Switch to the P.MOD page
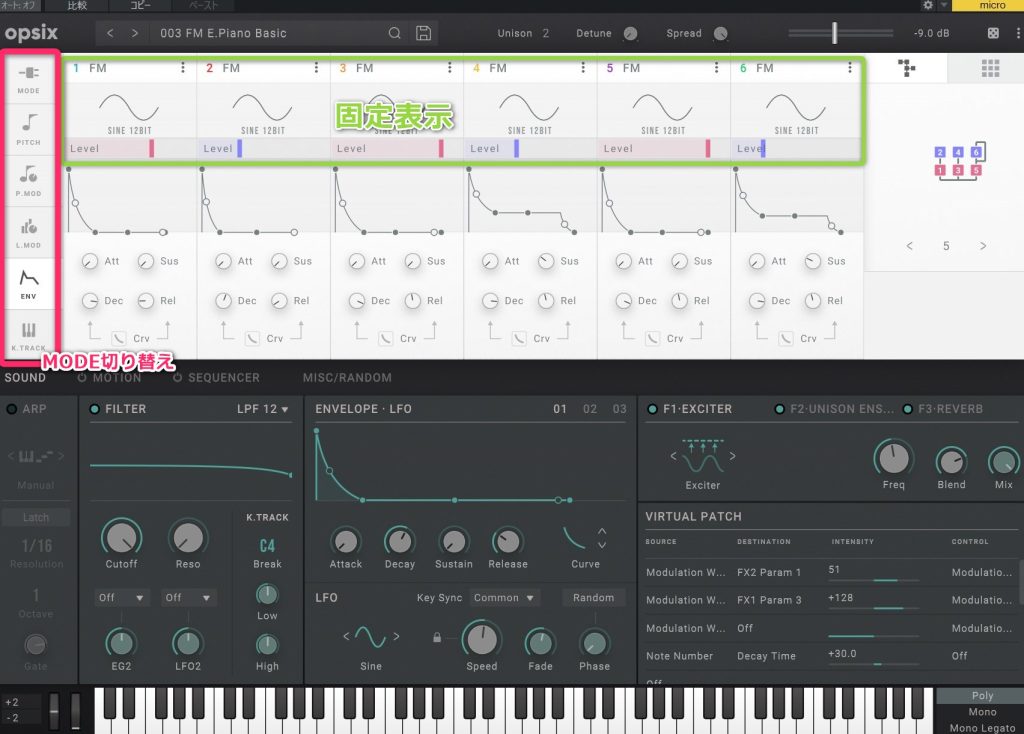This screenshot has height=734, width=1024. coord(28,179)
